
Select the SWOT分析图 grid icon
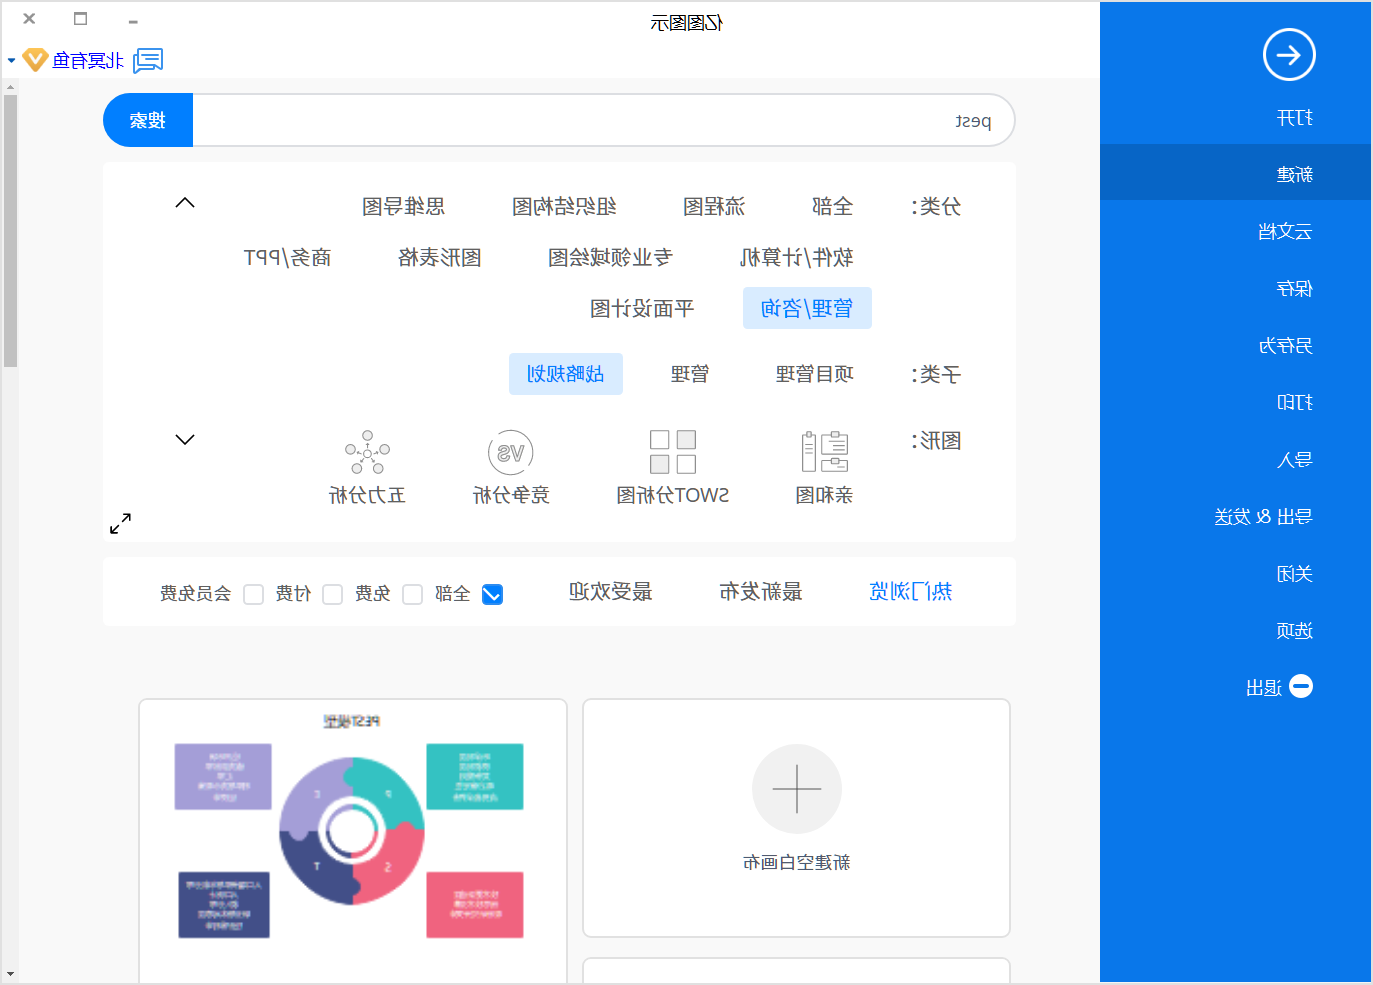(673, 452)
